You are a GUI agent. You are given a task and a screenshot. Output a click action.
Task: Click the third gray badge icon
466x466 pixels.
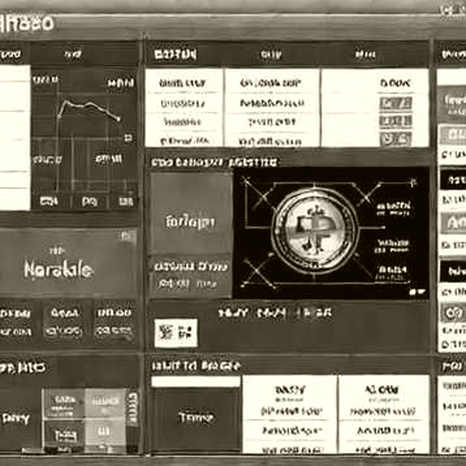[395, 139]
